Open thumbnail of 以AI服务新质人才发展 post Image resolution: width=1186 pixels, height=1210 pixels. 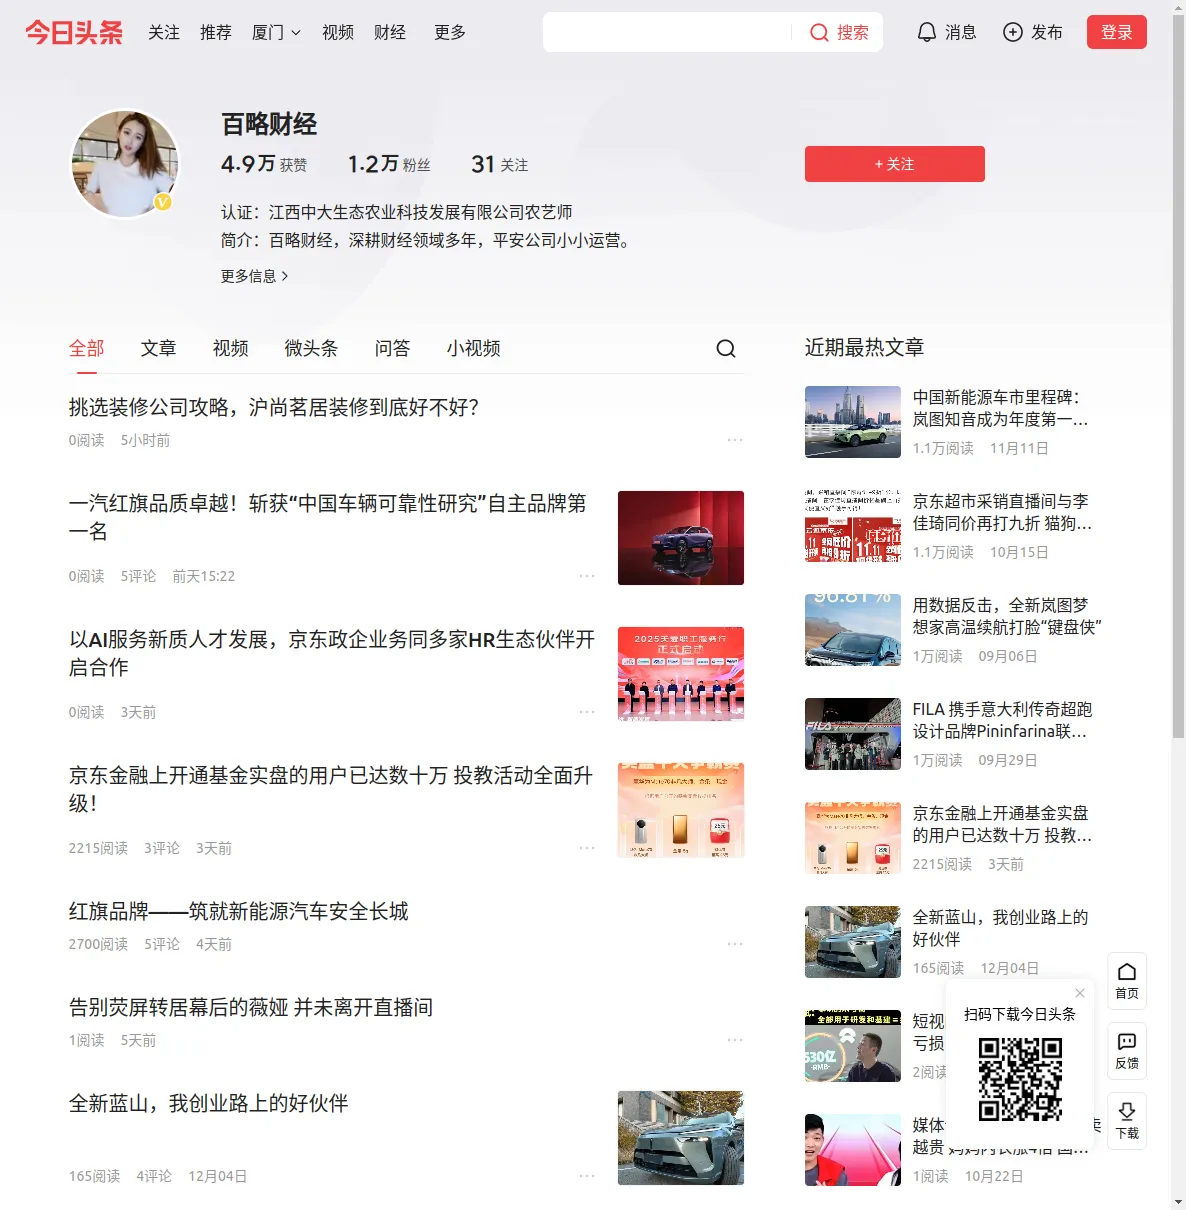[681, 674]
